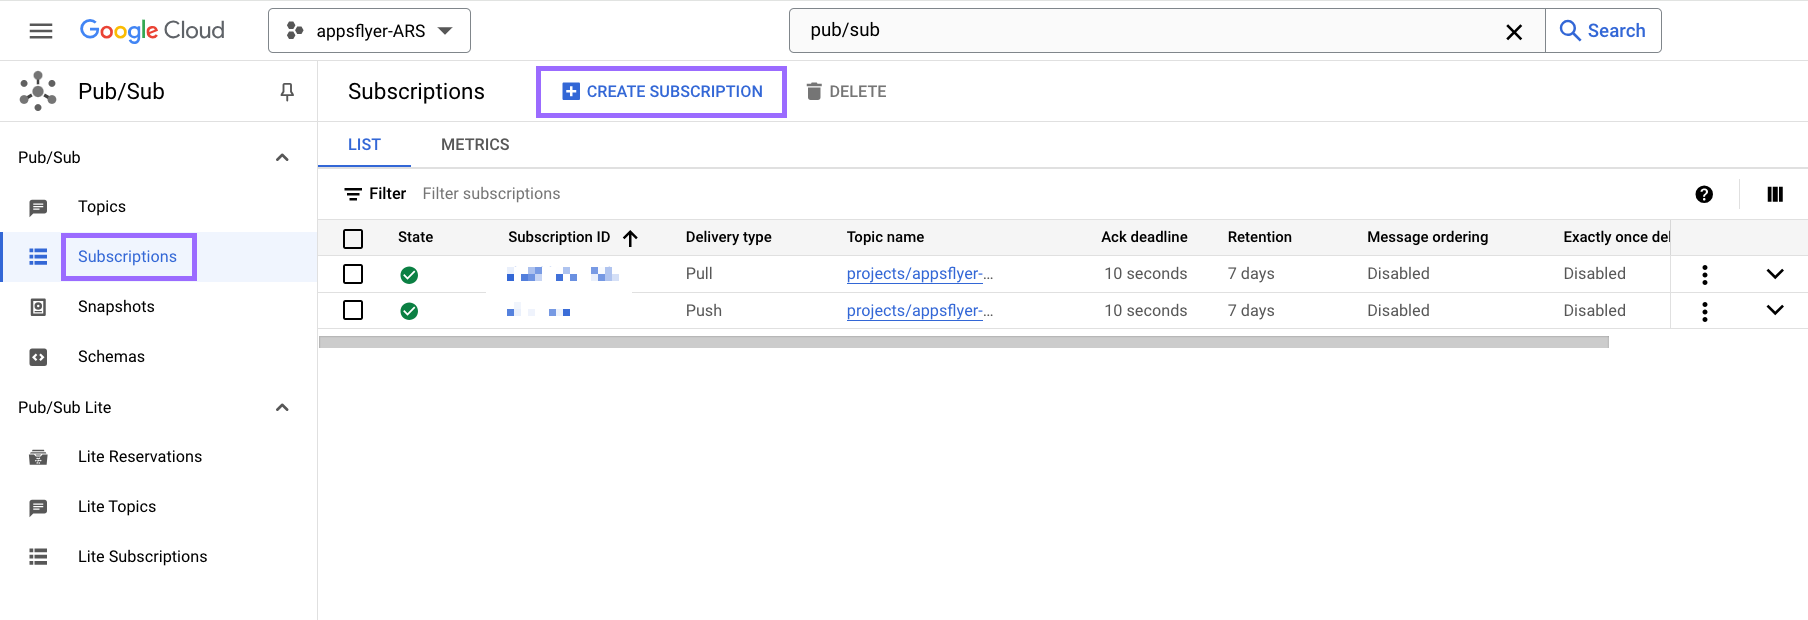This screenshot has width=1808, height=620.
Task: Open the Pull subscription topic link
Action: coord(919,274)
